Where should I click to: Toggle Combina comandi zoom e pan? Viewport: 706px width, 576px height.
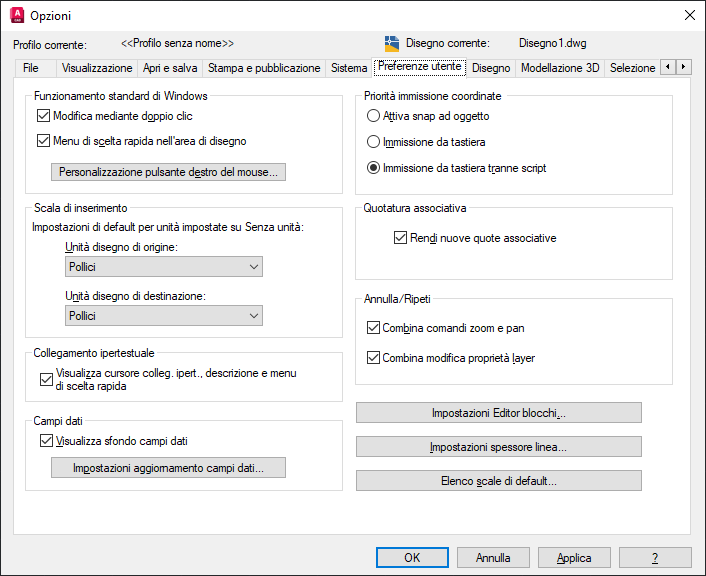click(x=374, y=328)
